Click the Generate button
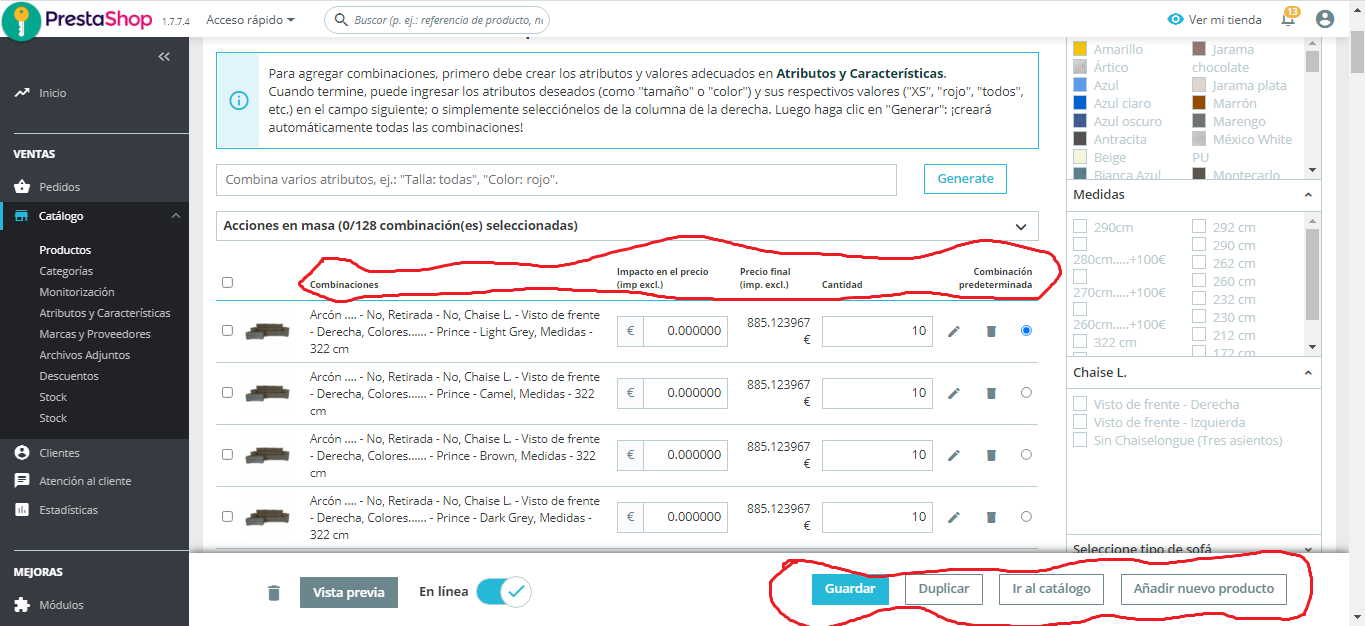 pos(965,179)
